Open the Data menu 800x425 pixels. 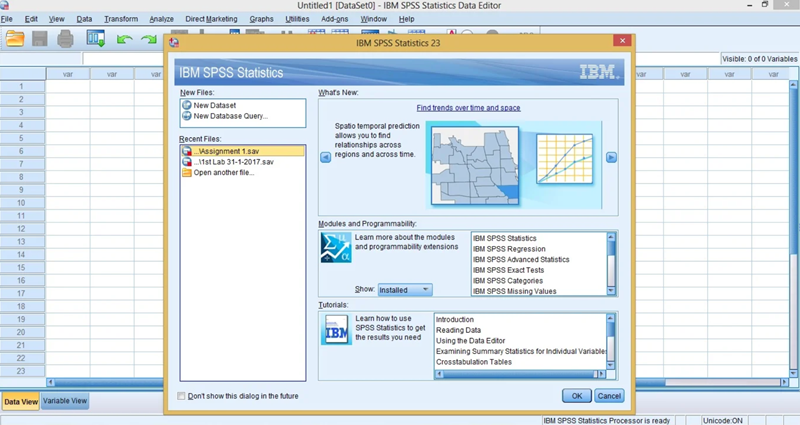[x=84, y=19]
